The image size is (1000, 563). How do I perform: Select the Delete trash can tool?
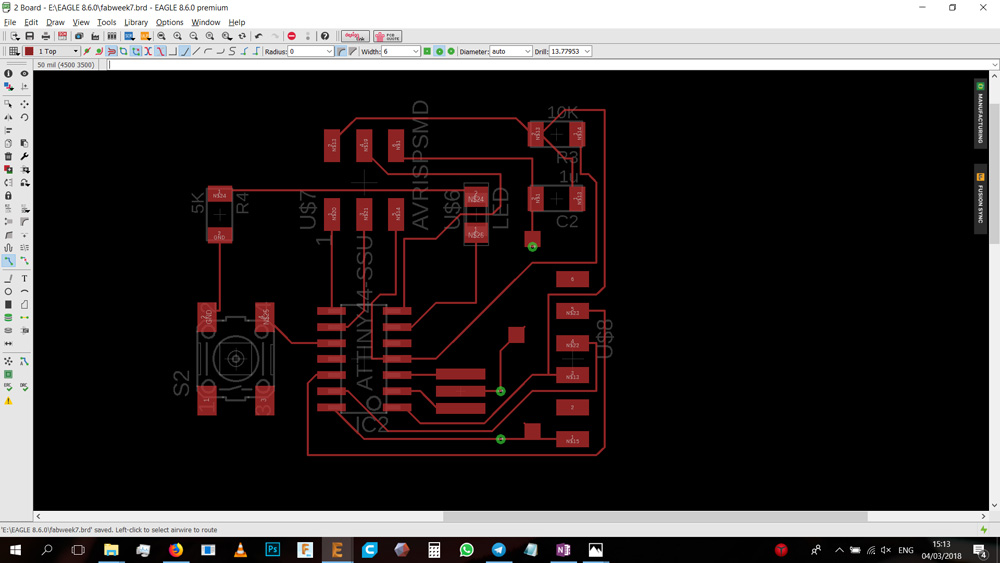coord(8,156)
